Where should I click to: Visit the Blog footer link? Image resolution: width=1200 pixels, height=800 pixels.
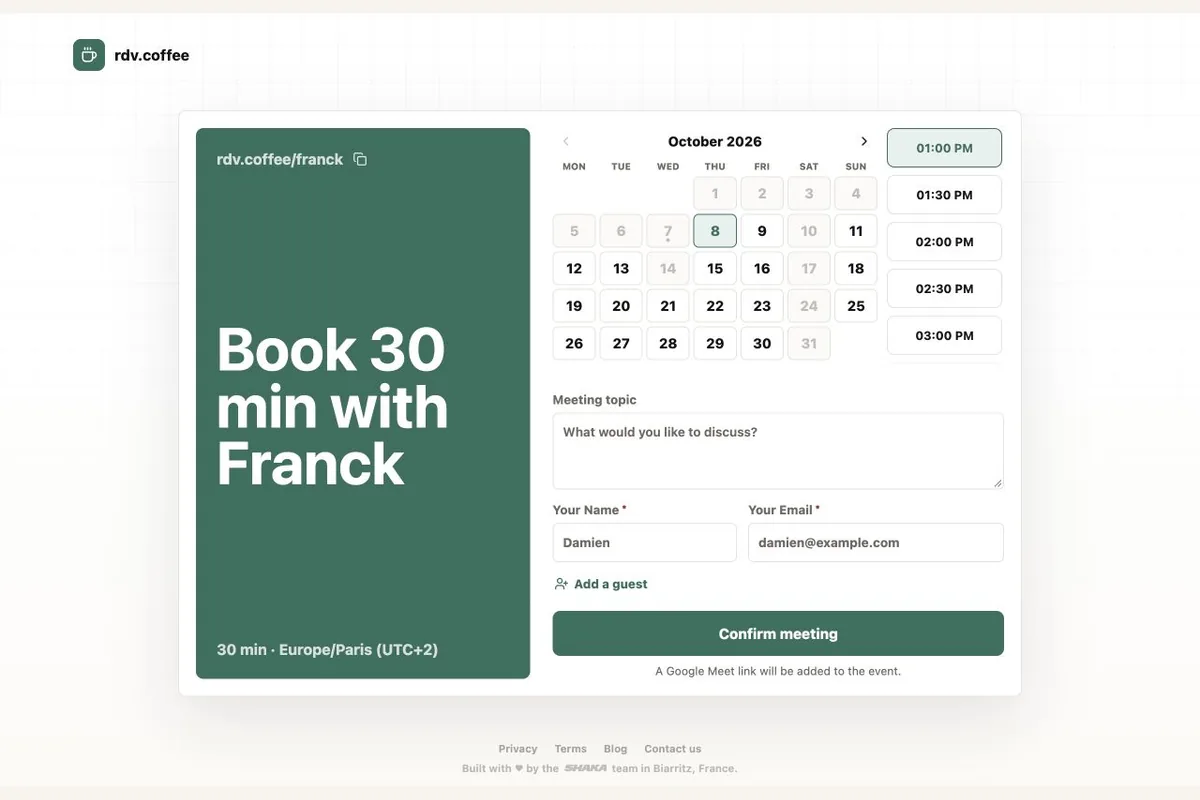click(616, 749)
